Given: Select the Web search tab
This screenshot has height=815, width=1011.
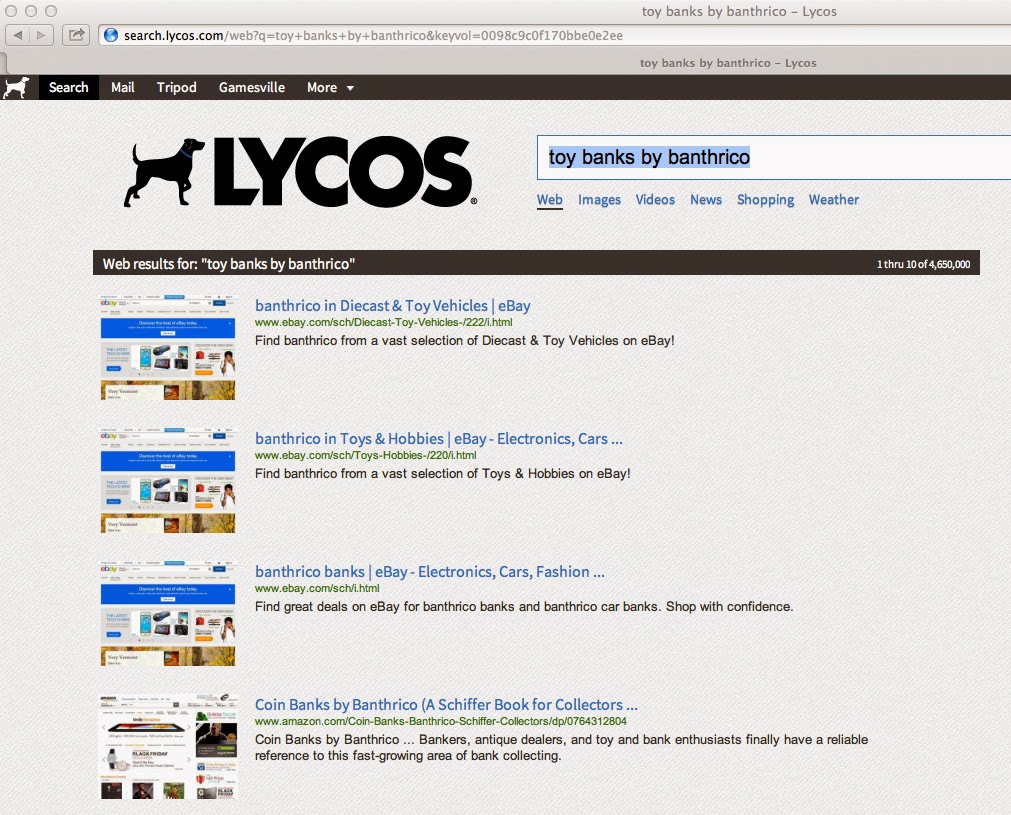Looking at the screenshot, I should 549,200.
